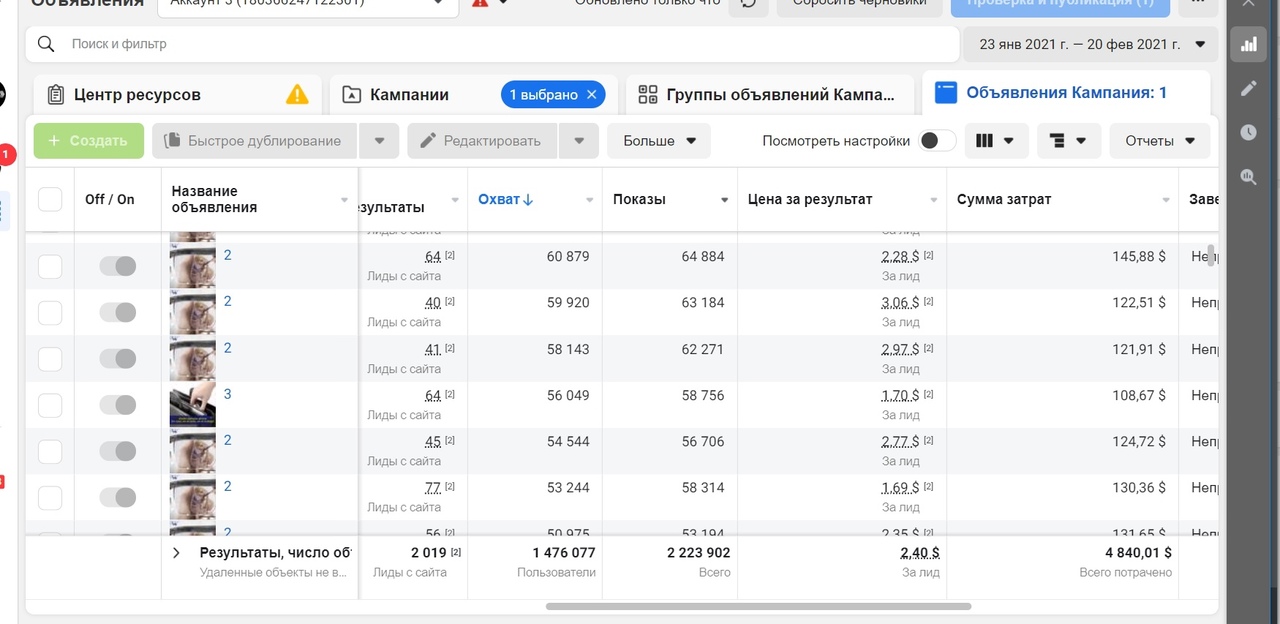Open ad thumbnail in row with reach 53 244
The width and height of the screenshot is (1280, 624).
click(193, 496)
